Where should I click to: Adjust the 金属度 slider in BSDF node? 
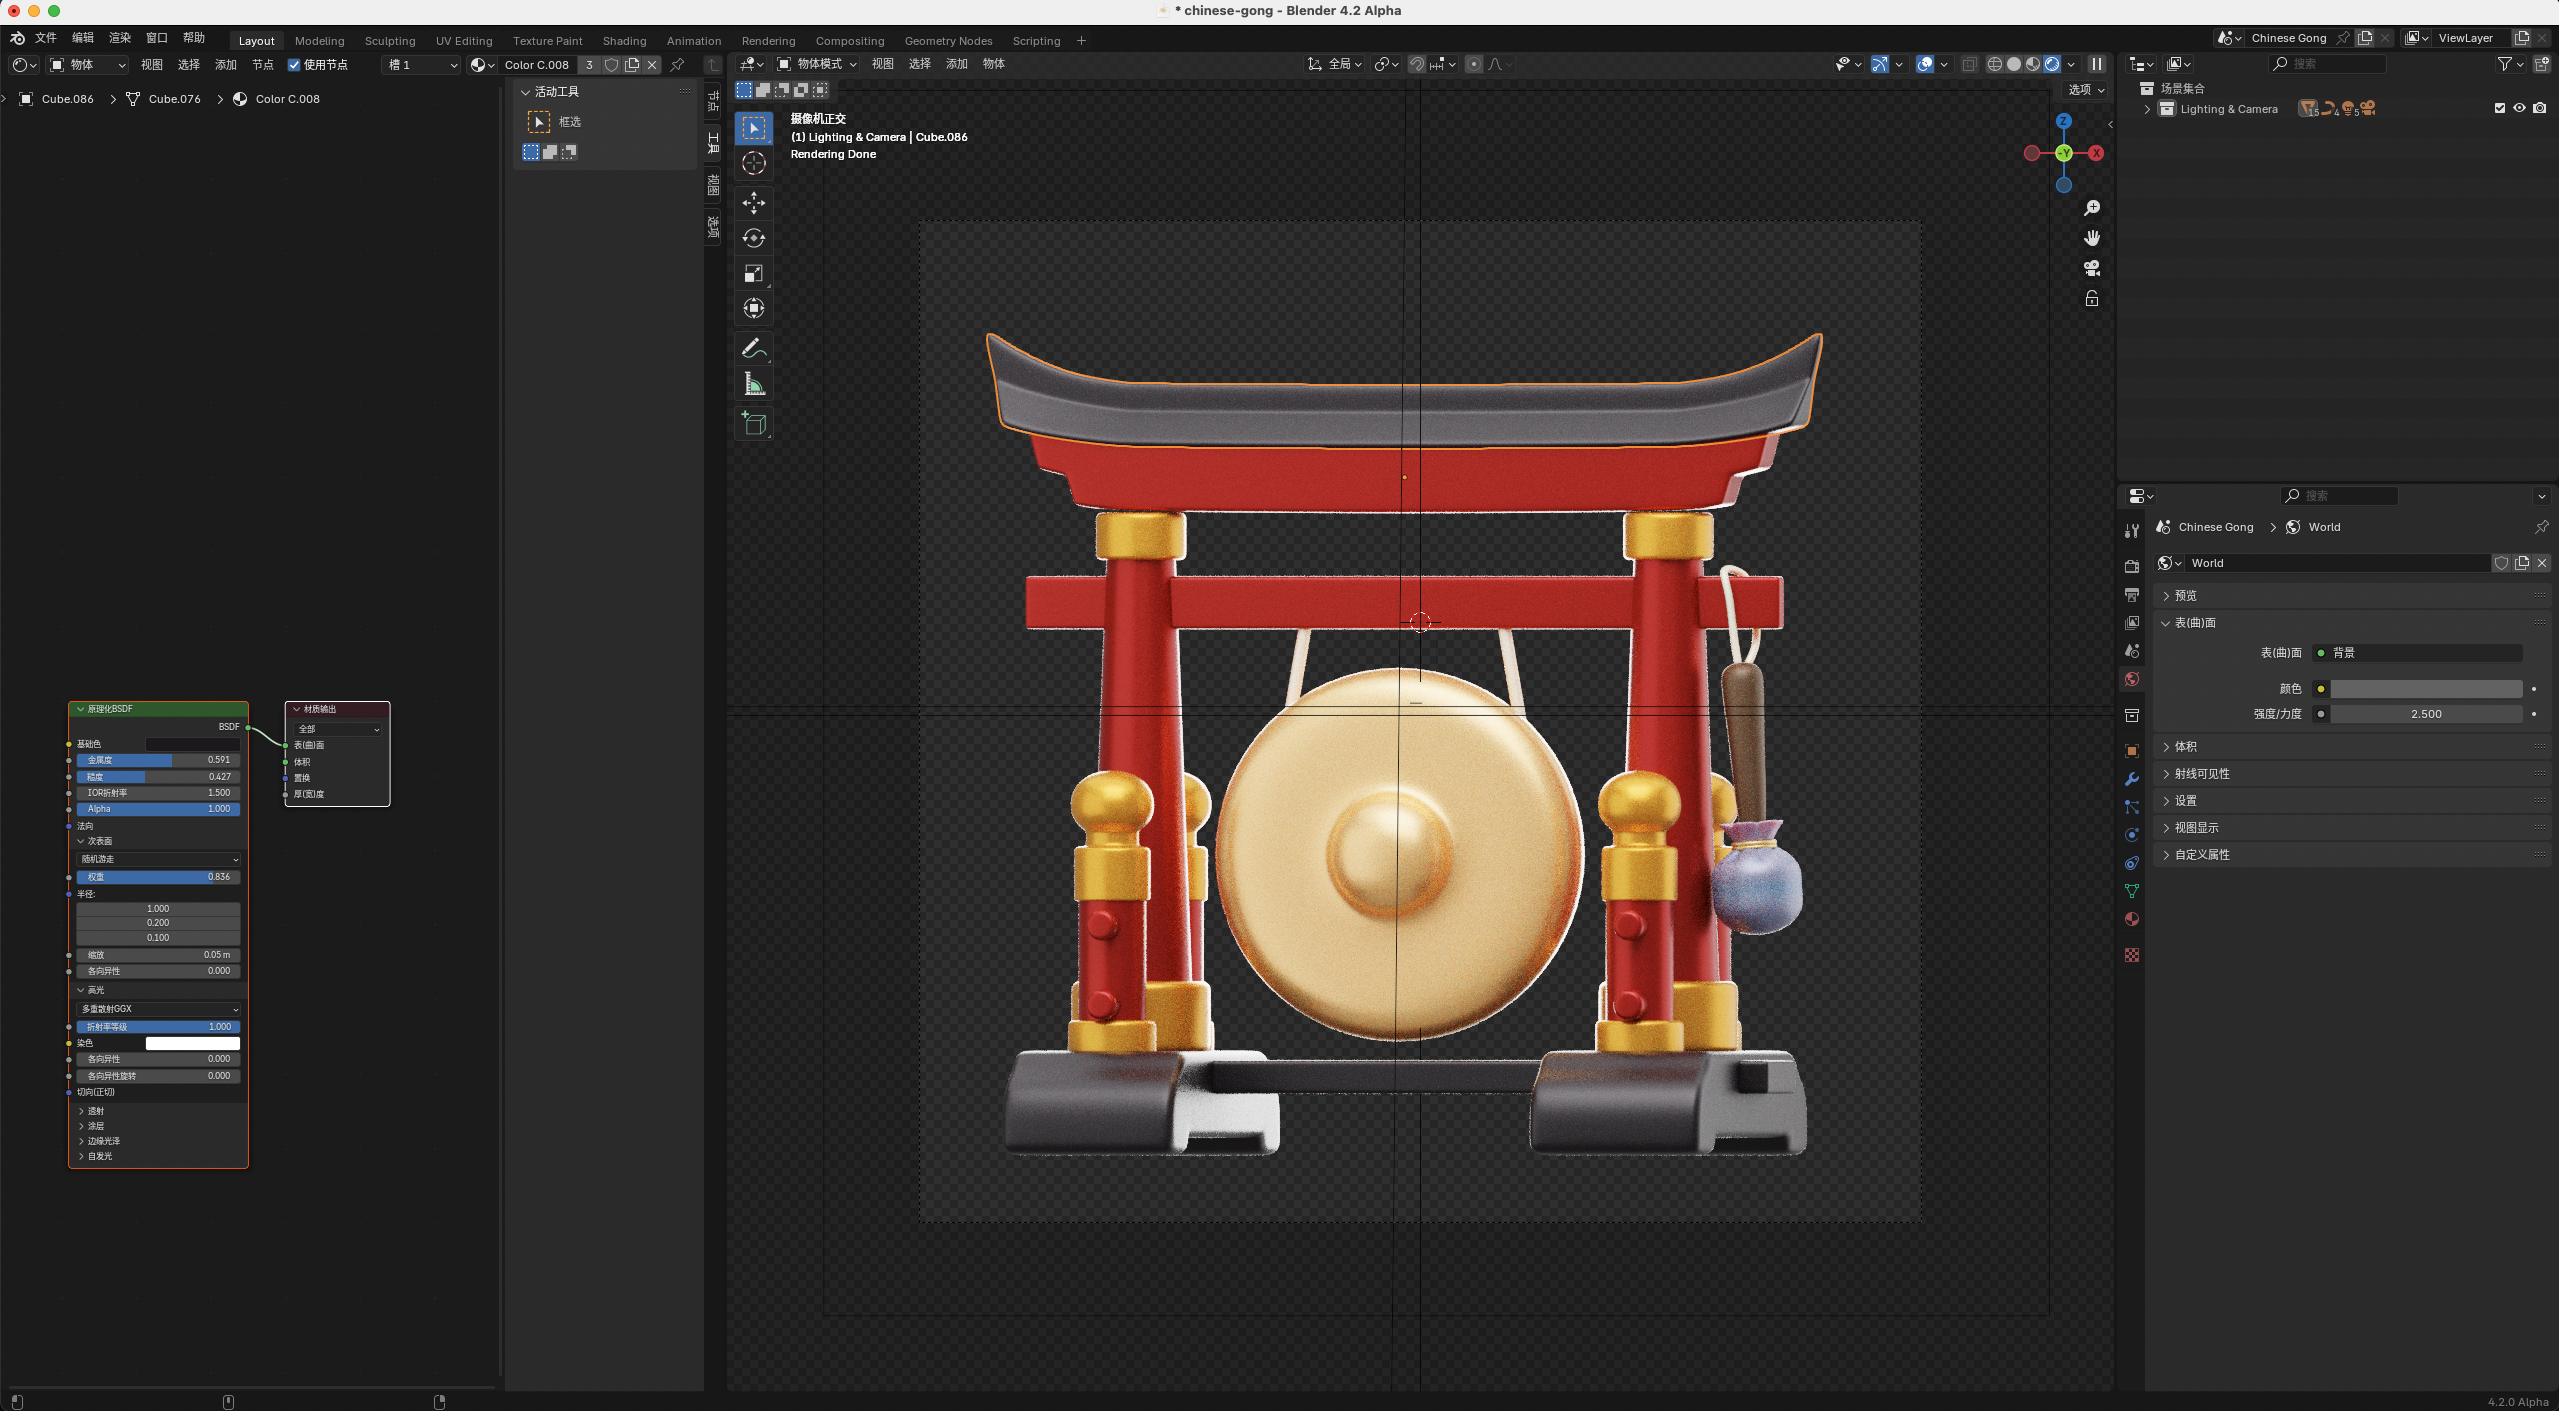[159, 760]
